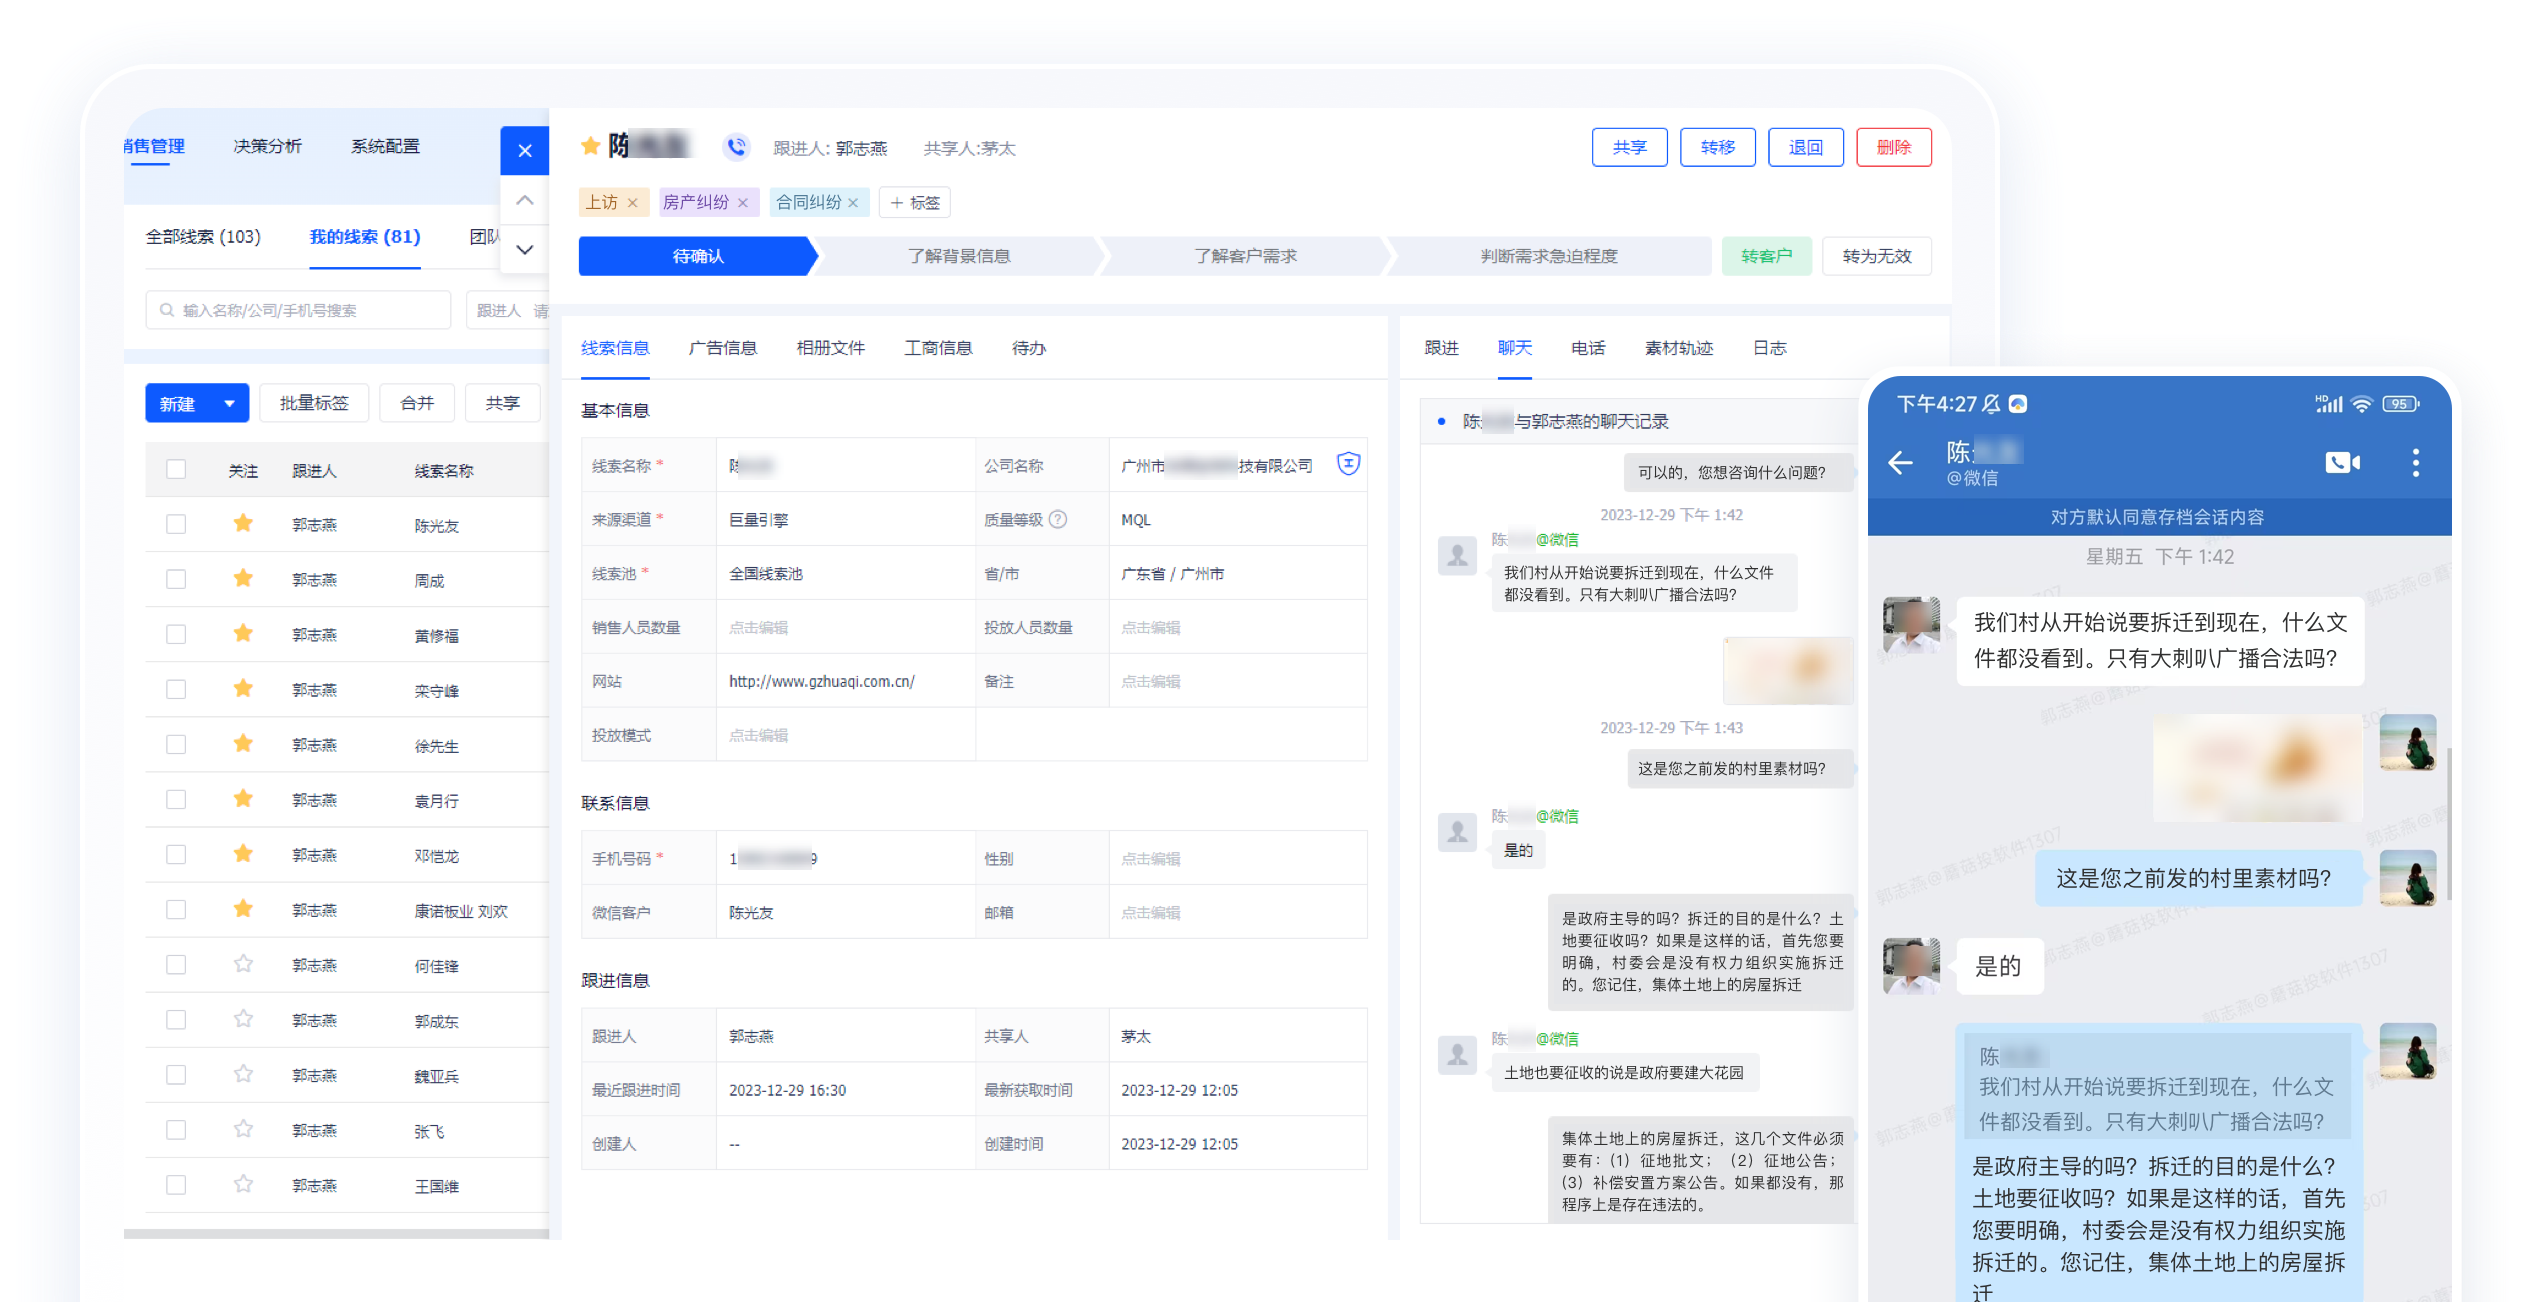Go to next lead with down chevron
This screenshot has height=1302, width=2522.
tap(524, 249)
